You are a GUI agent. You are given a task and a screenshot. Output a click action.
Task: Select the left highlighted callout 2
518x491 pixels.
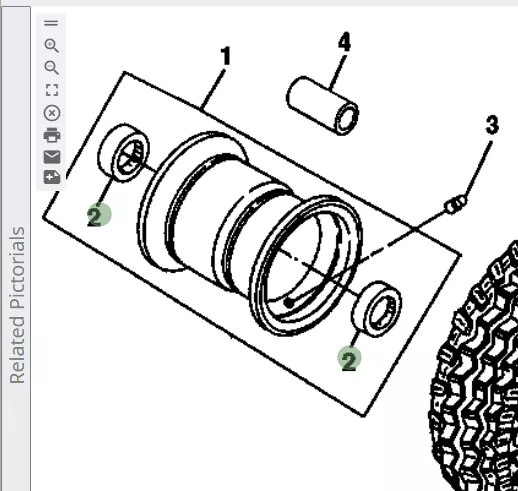click(99, 215)
